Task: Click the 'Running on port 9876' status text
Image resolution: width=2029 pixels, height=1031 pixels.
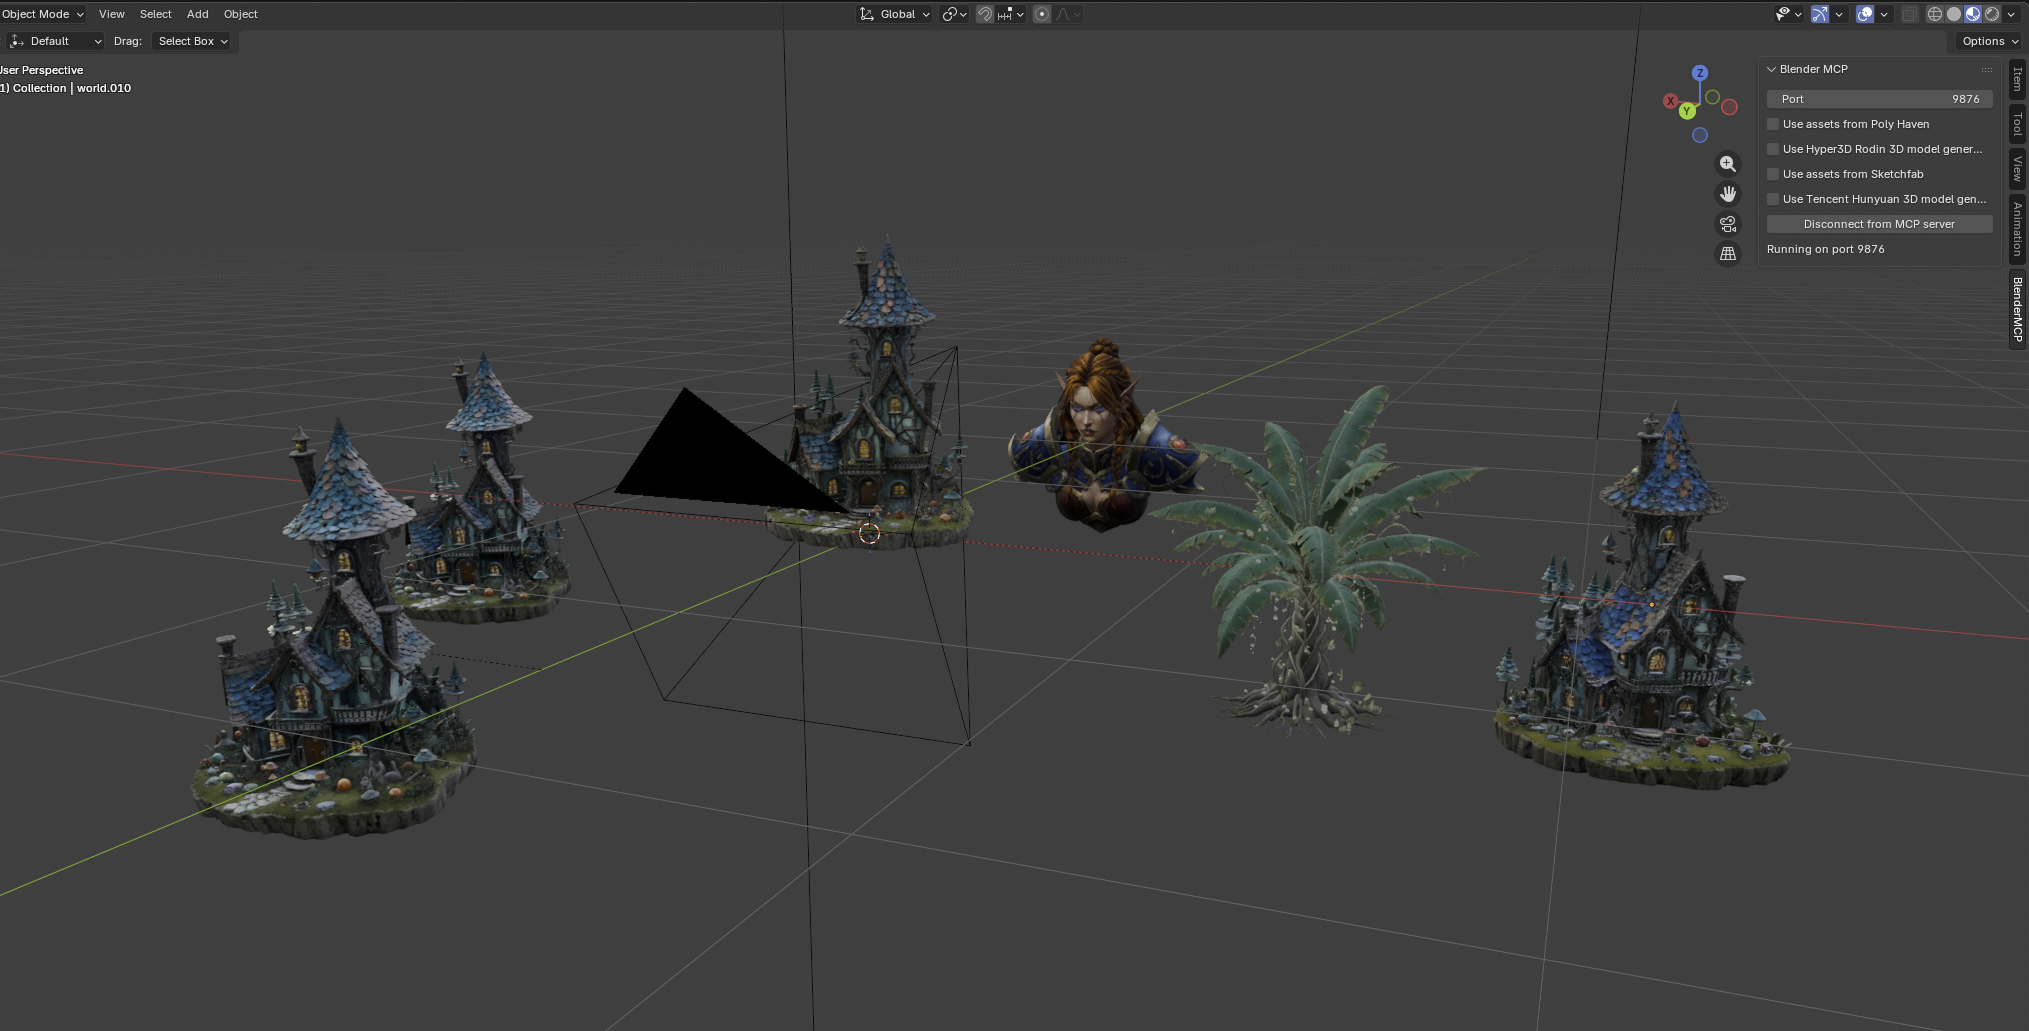Action: (1825, 249)
